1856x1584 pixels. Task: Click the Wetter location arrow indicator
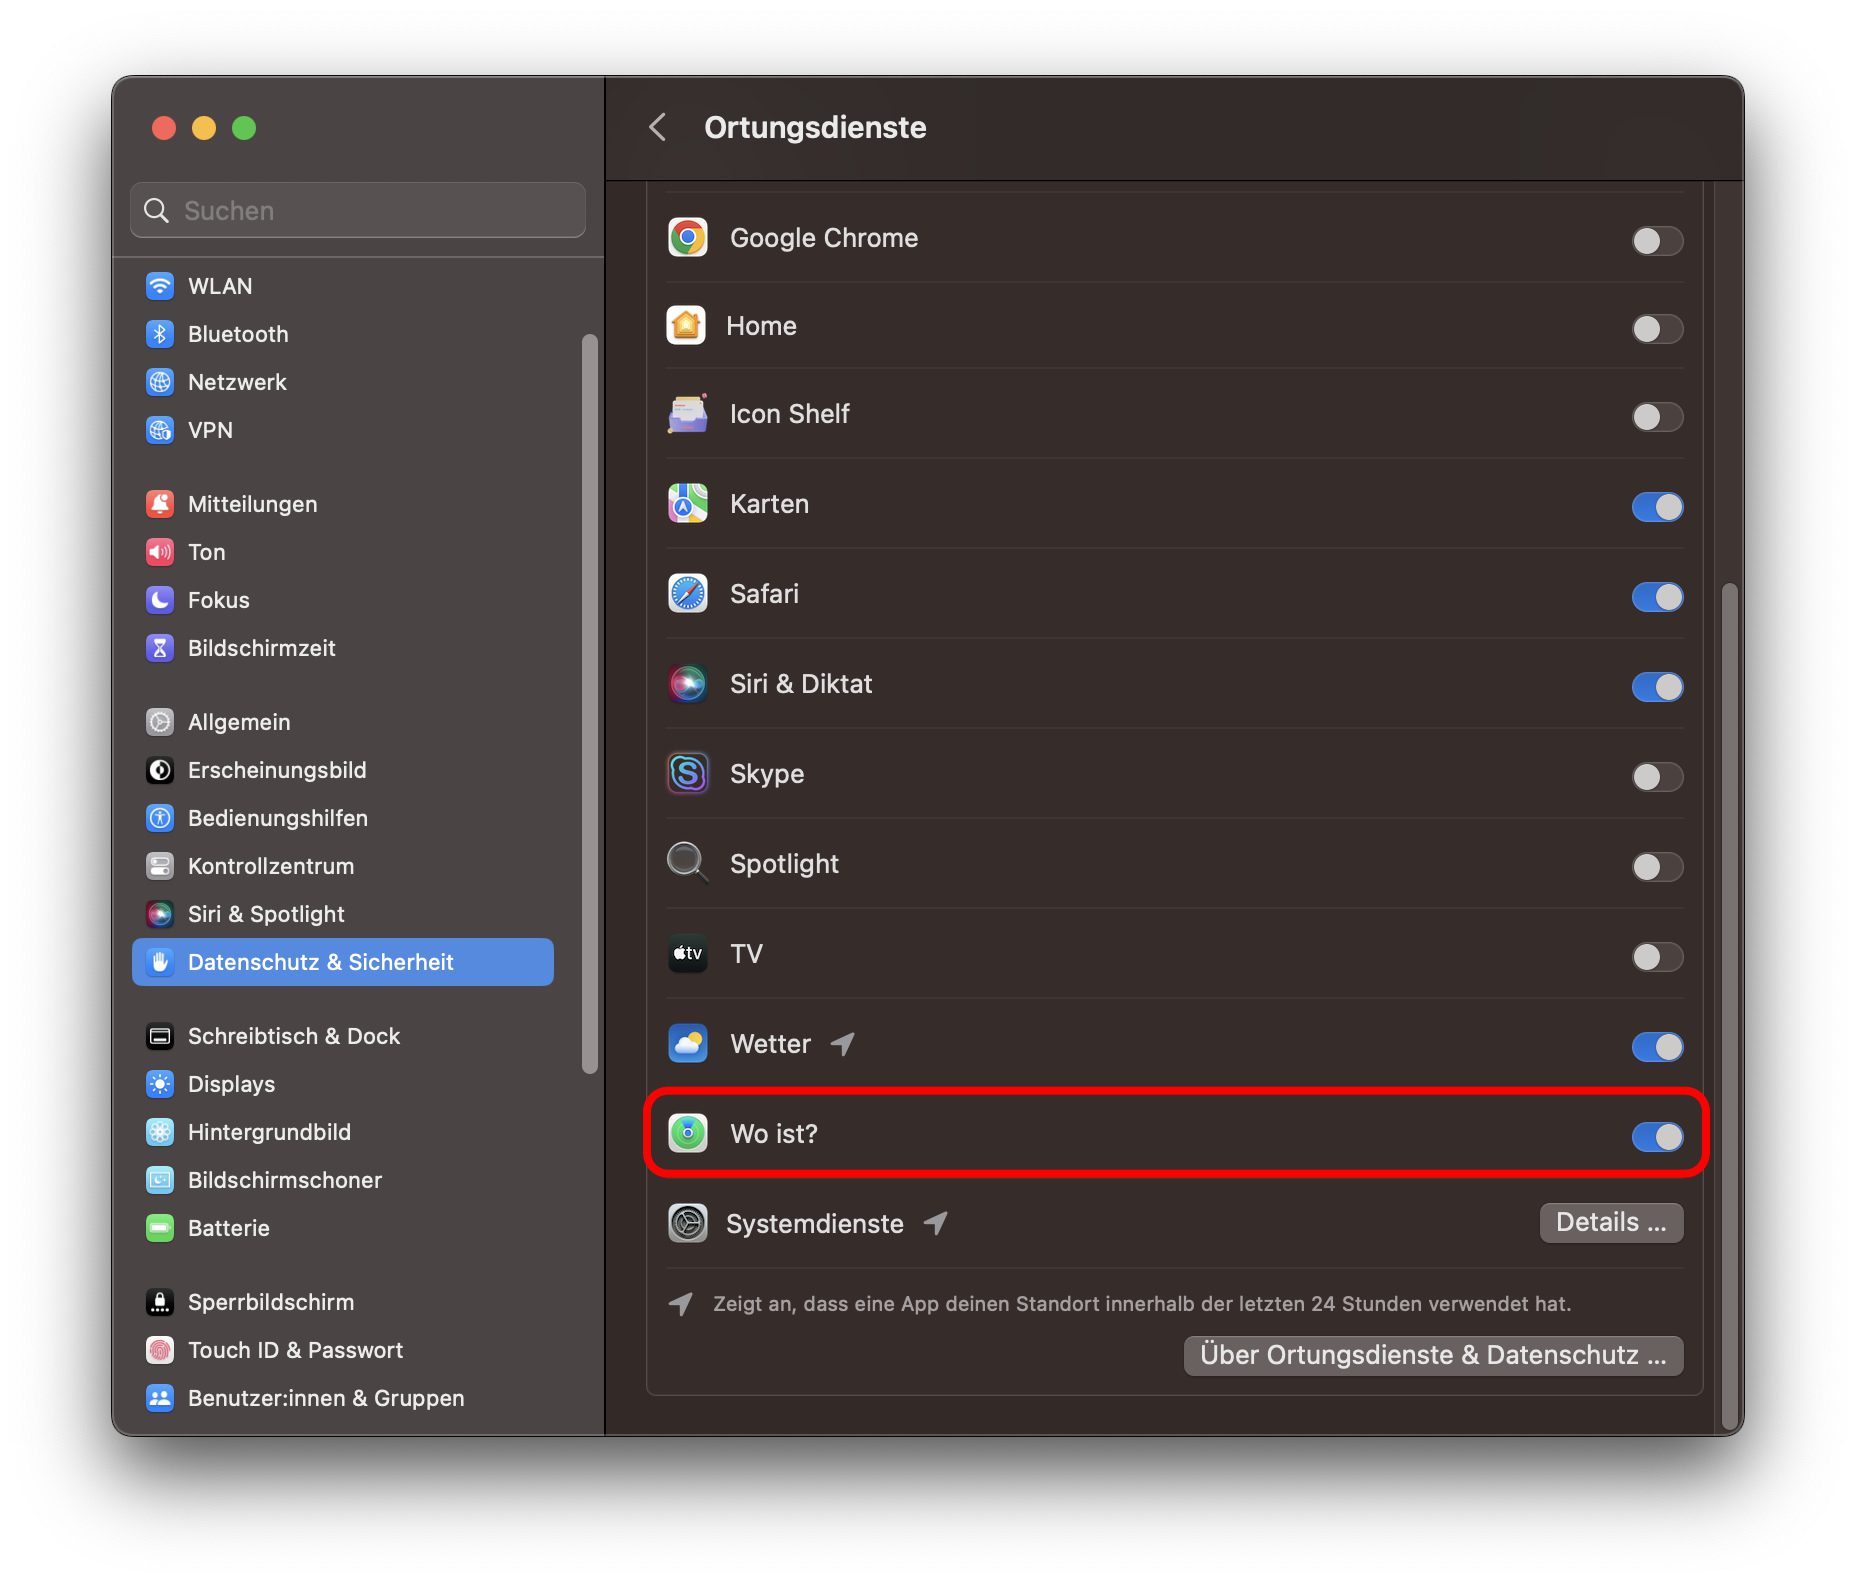(x=843, y=1044)
